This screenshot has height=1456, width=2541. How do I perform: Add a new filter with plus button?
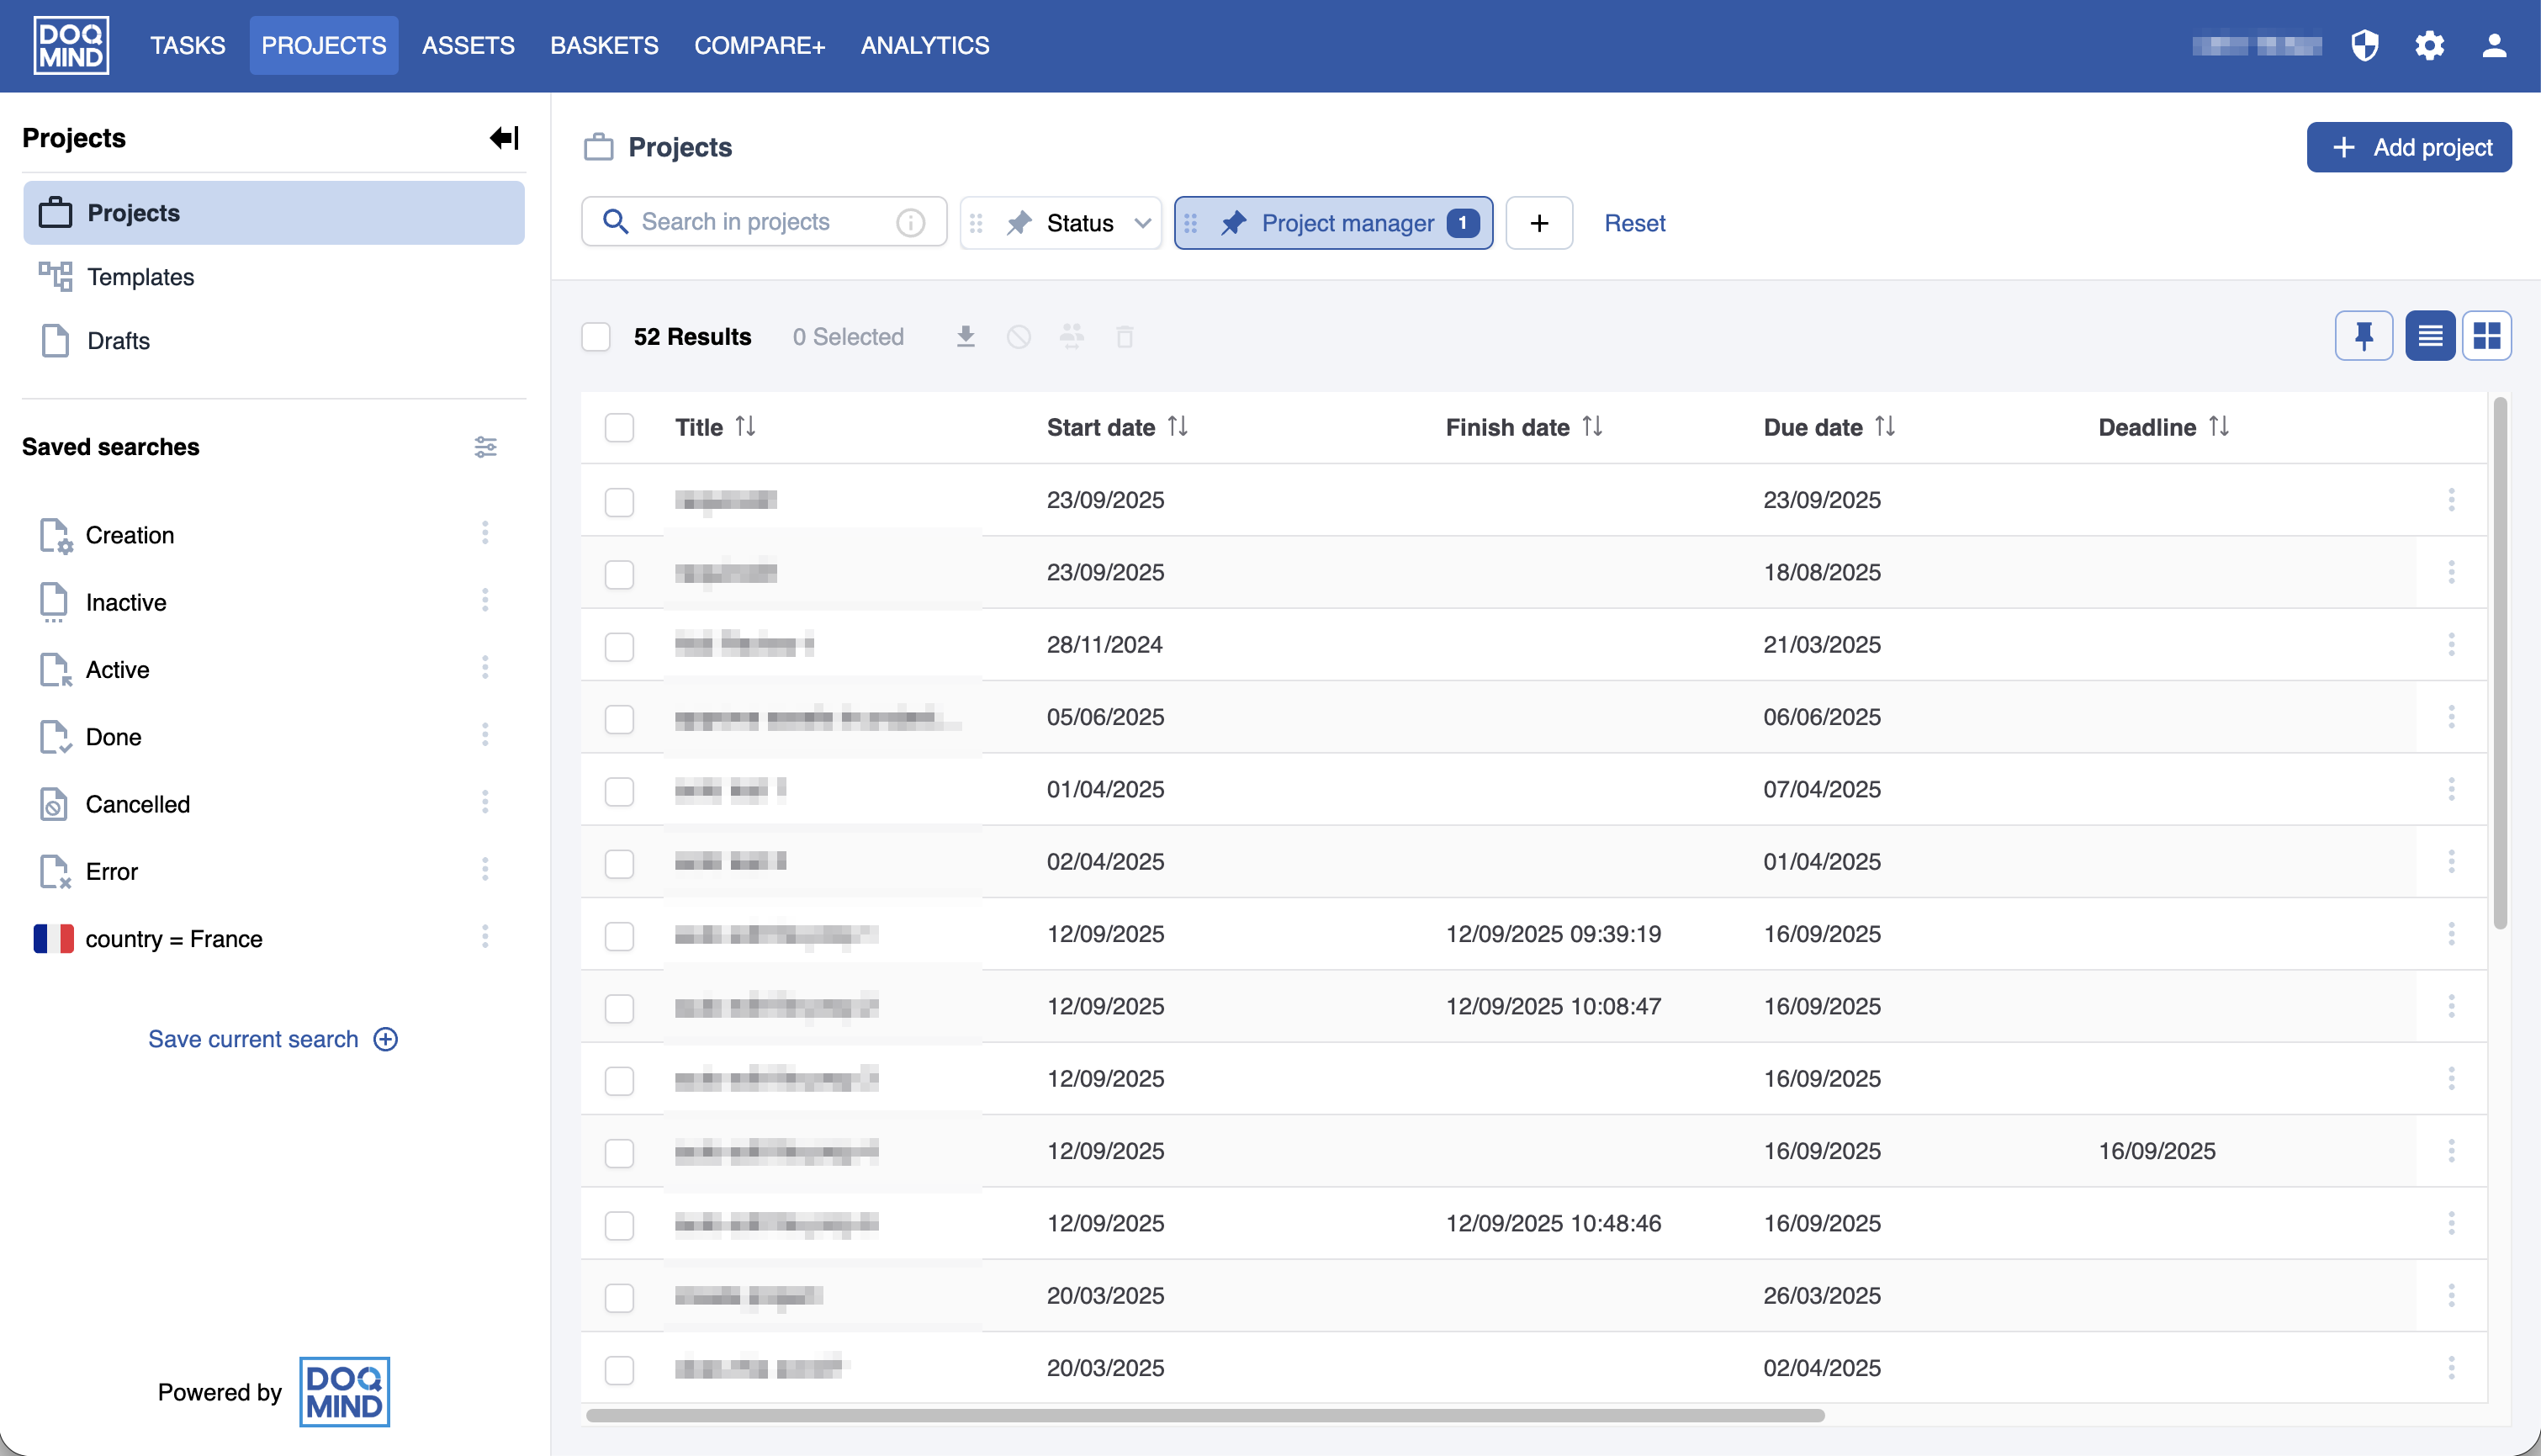pos(1539,222)
